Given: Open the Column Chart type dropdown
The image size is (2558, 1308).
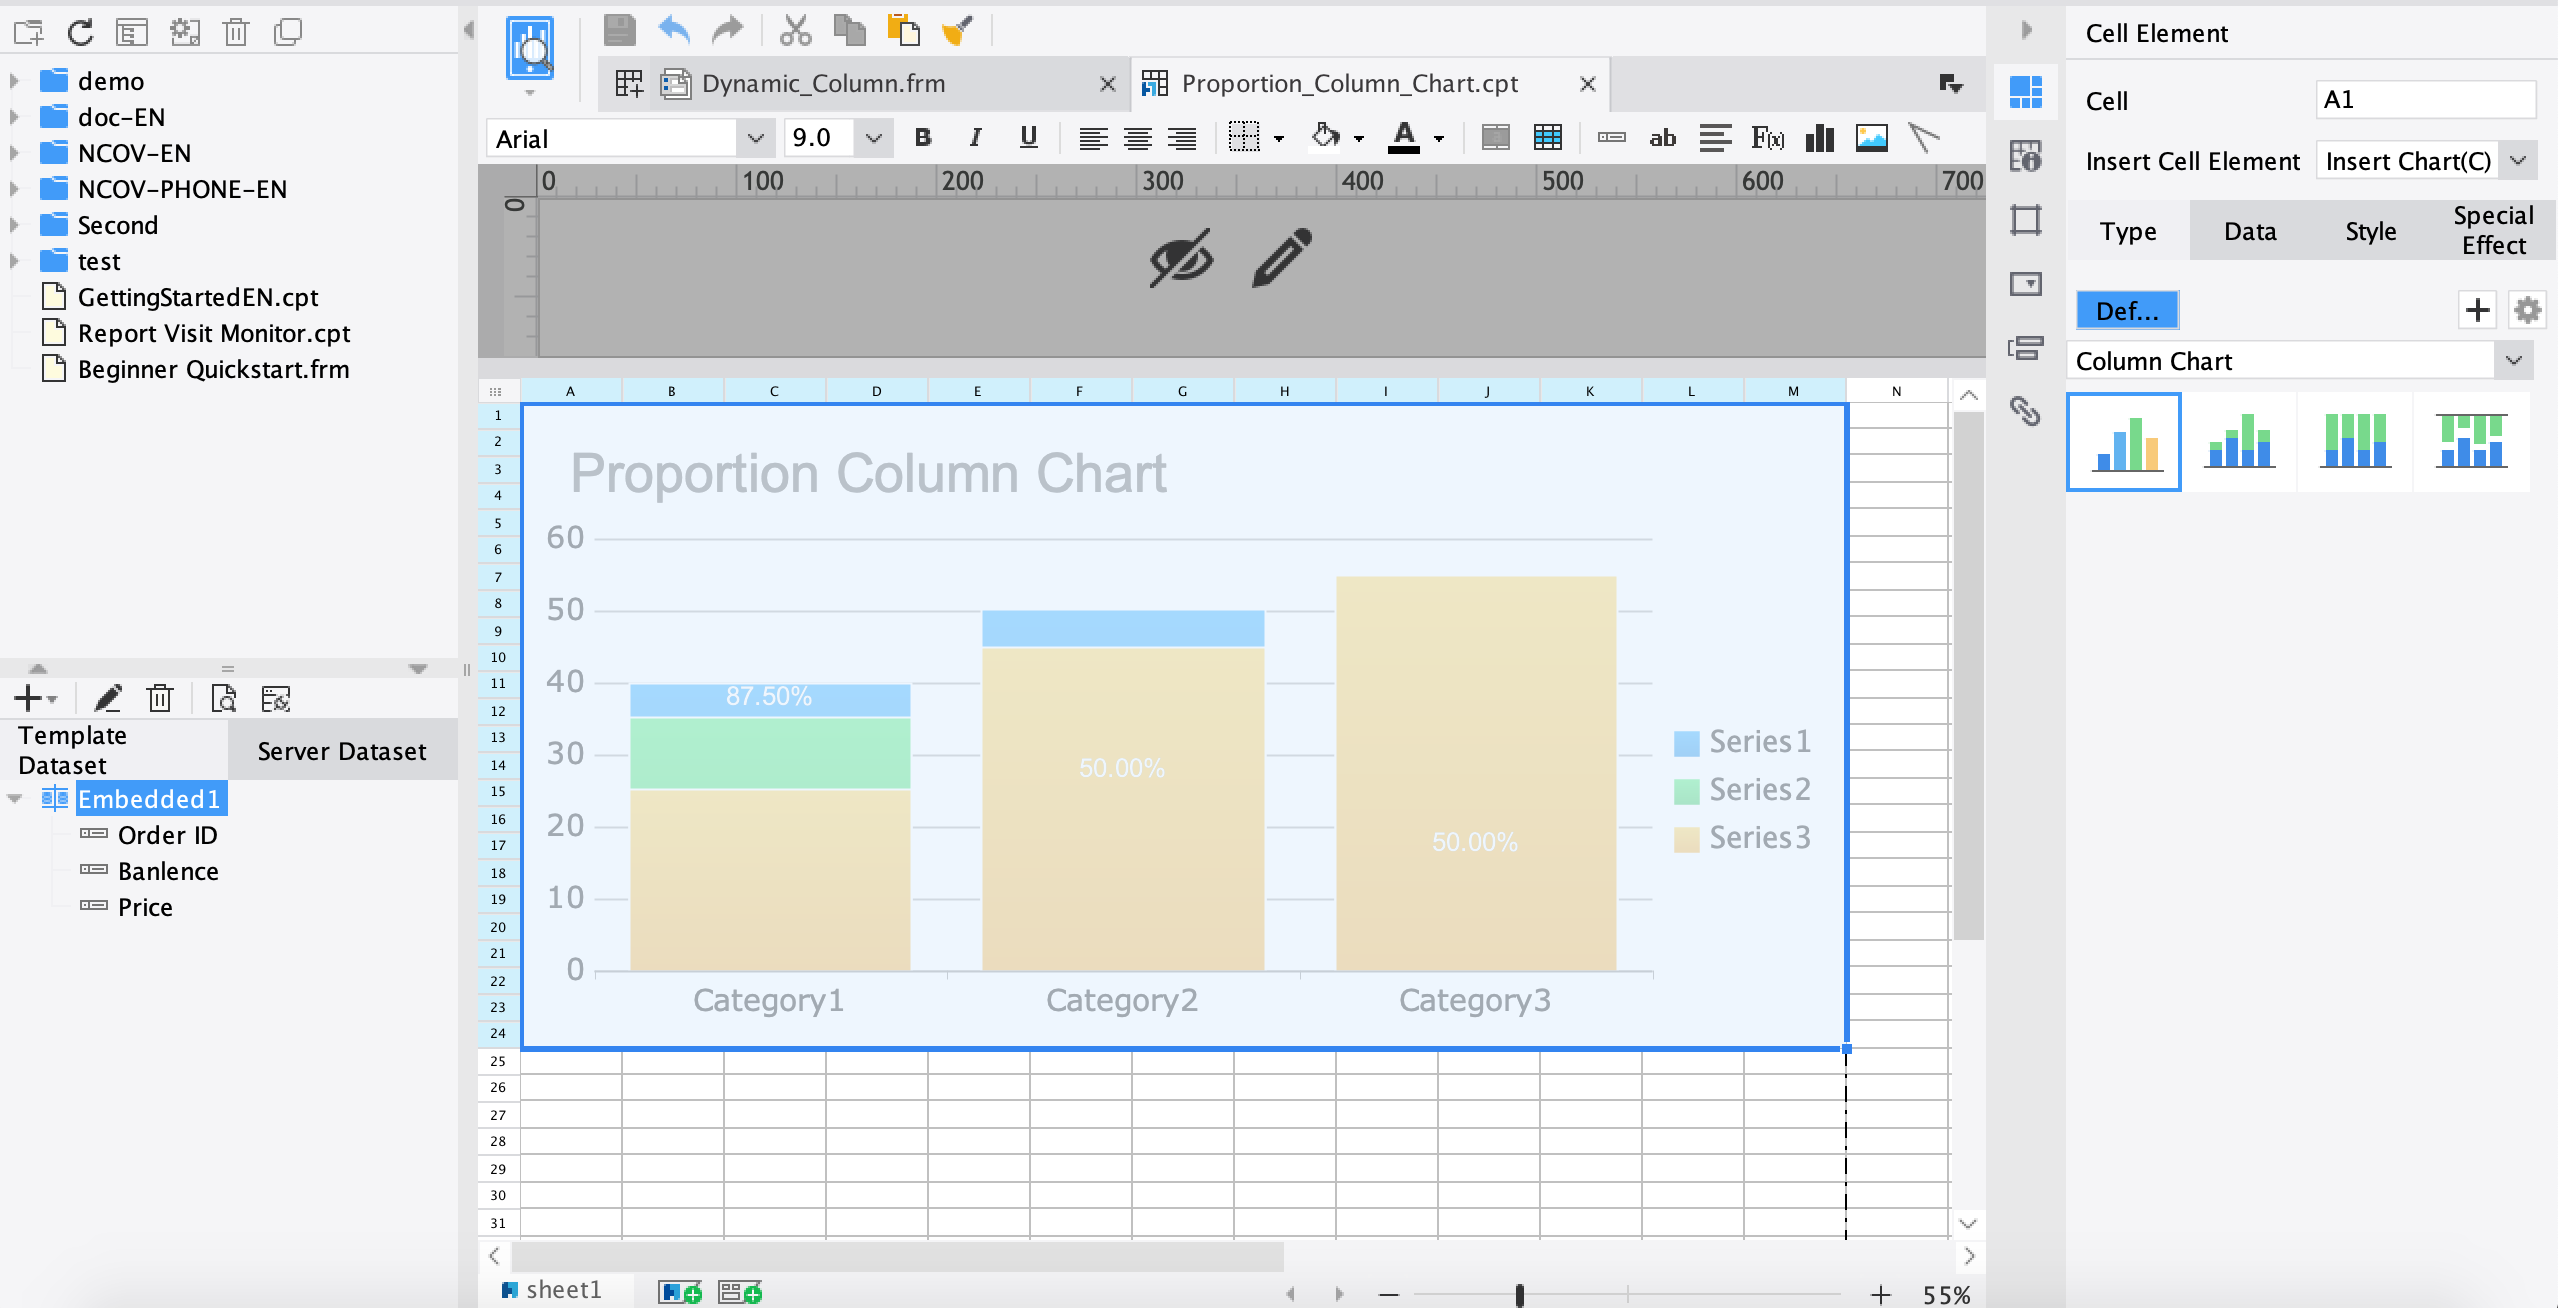Looking at the screenshot, I should pos(2513,360).
